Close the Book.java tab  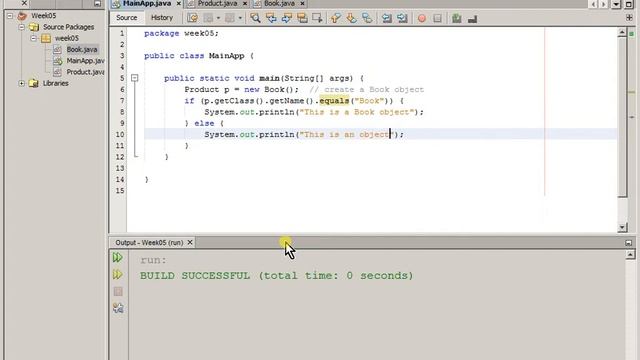pos(302,3)
